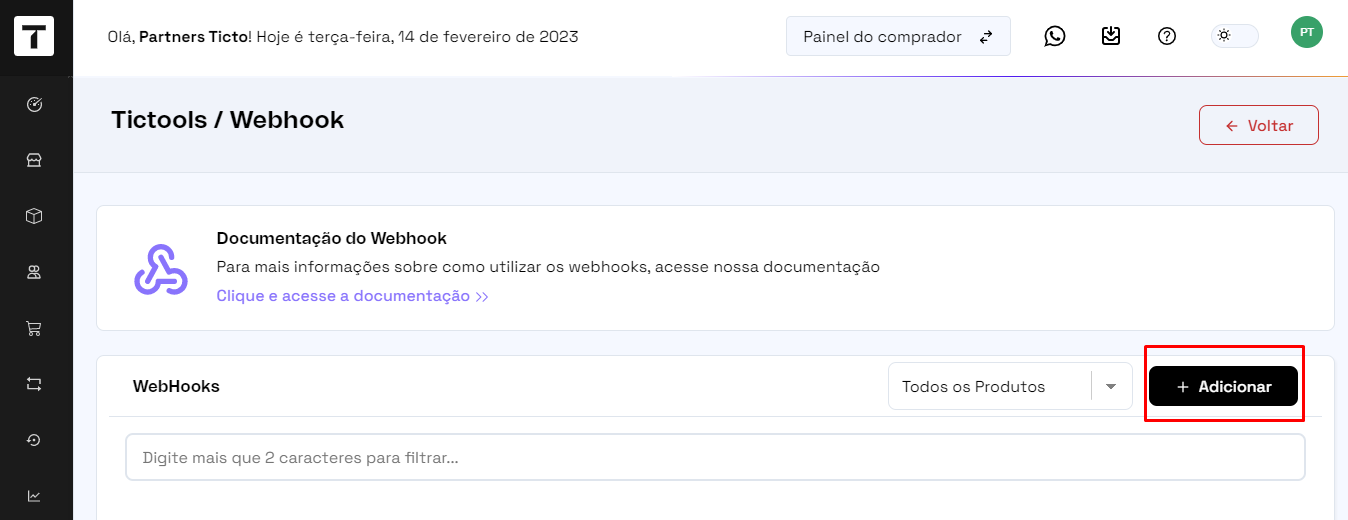Switch to Painel do comprador
Image resolution: width=1348 pixels, height=520 pixels.
[x=898, y=37]
